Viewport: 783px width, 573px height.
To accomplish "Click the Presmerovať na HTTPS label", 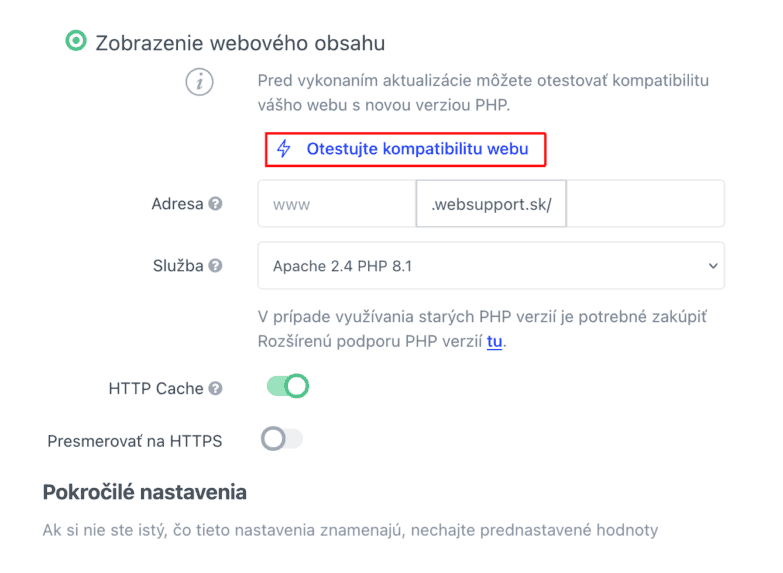I will click(135, 441).
